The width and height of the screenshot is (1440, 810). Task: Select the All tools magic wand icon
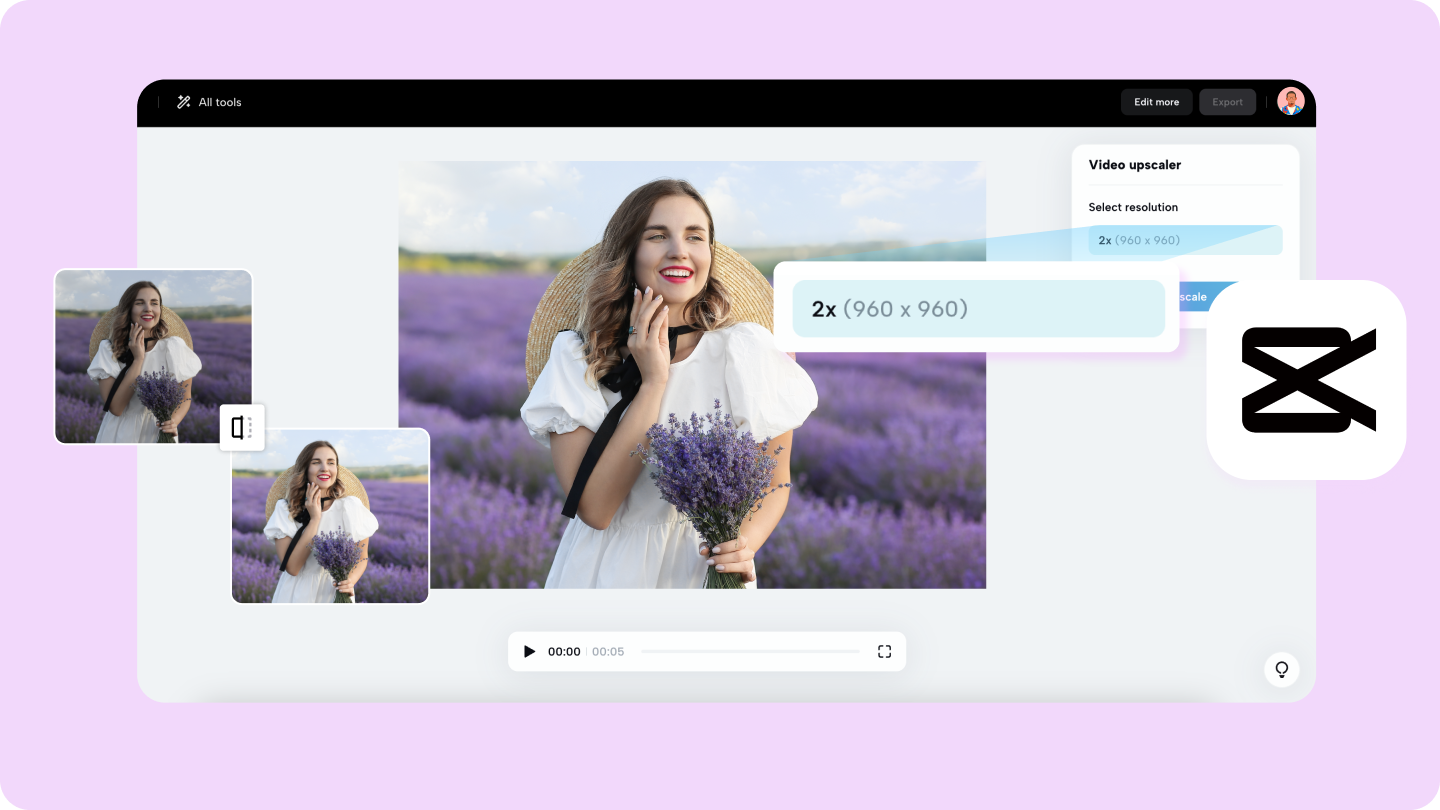tap(183, 101)
